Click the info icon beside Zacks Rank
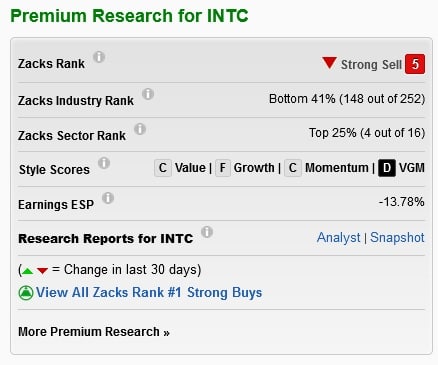The width and height of the screenshot is (438, 365). coord(99,57)
